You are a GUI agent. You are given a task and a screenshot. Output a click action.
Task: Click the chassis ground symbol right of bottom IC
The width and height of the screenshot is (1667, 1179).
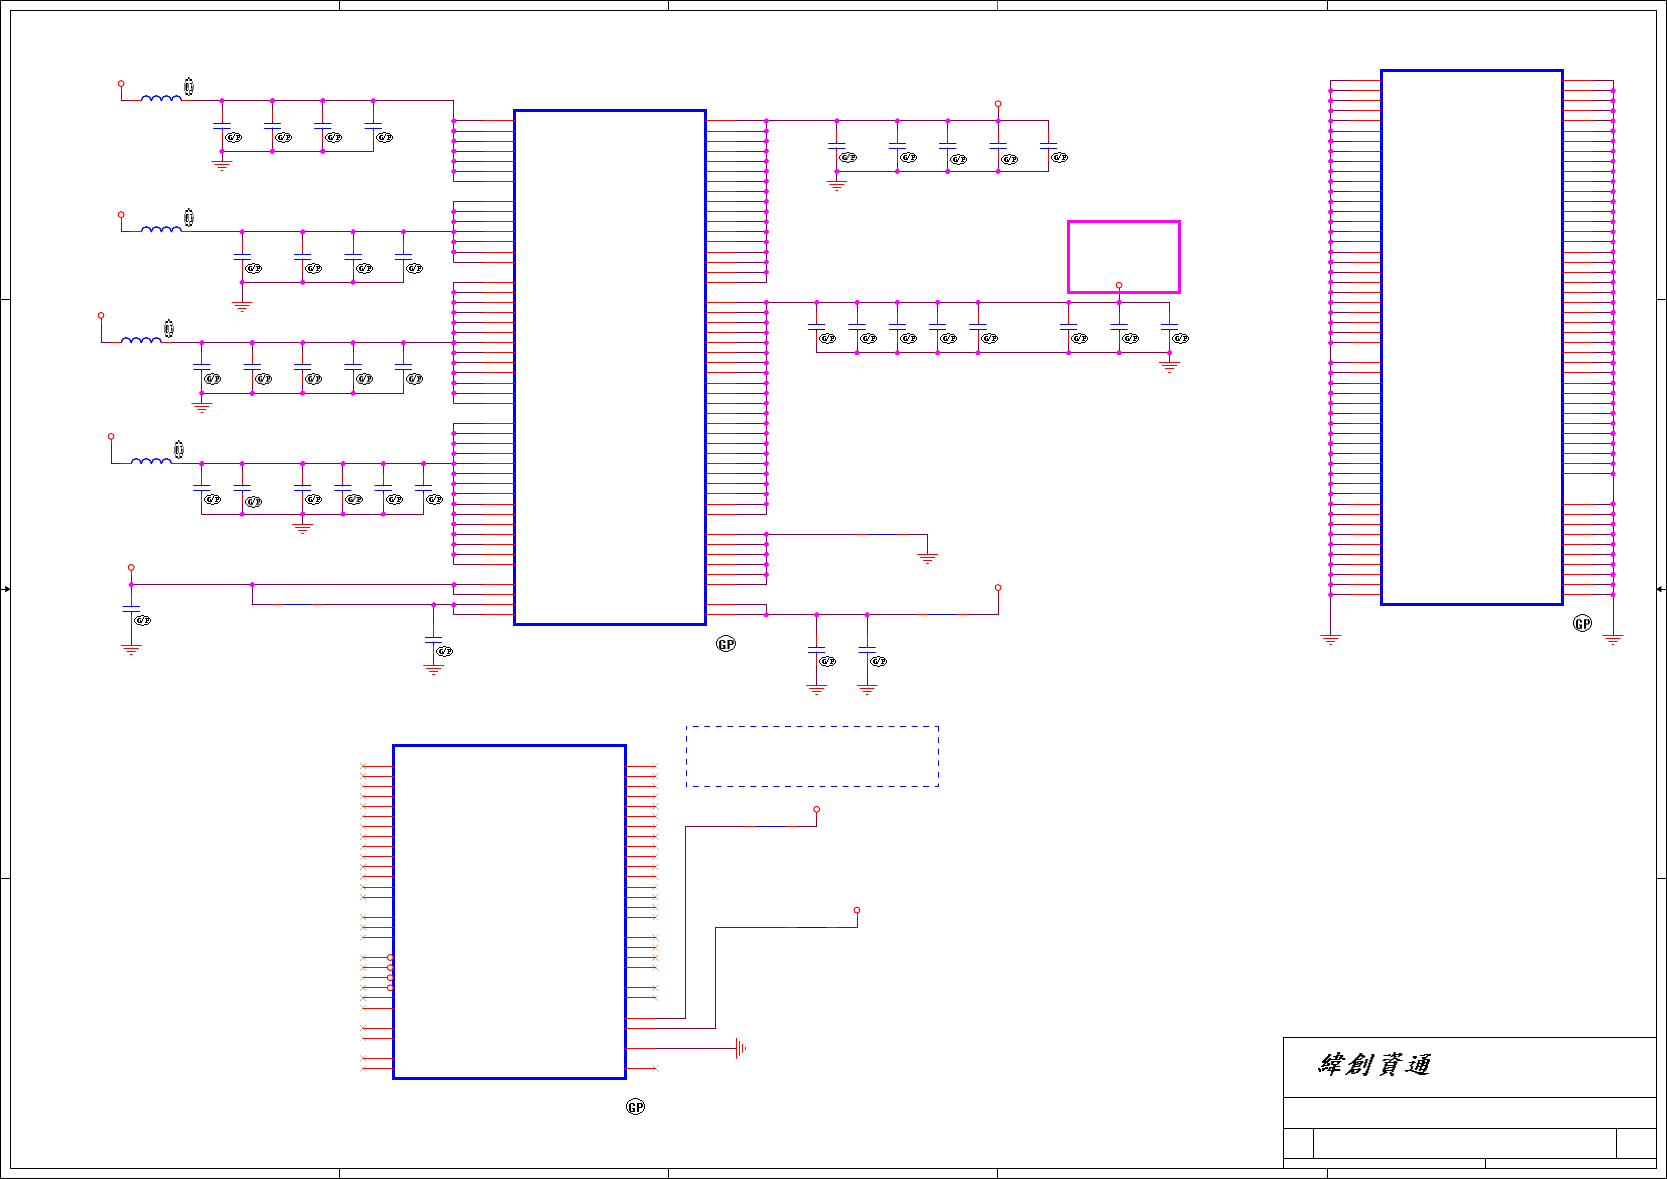coord(740,1048)
